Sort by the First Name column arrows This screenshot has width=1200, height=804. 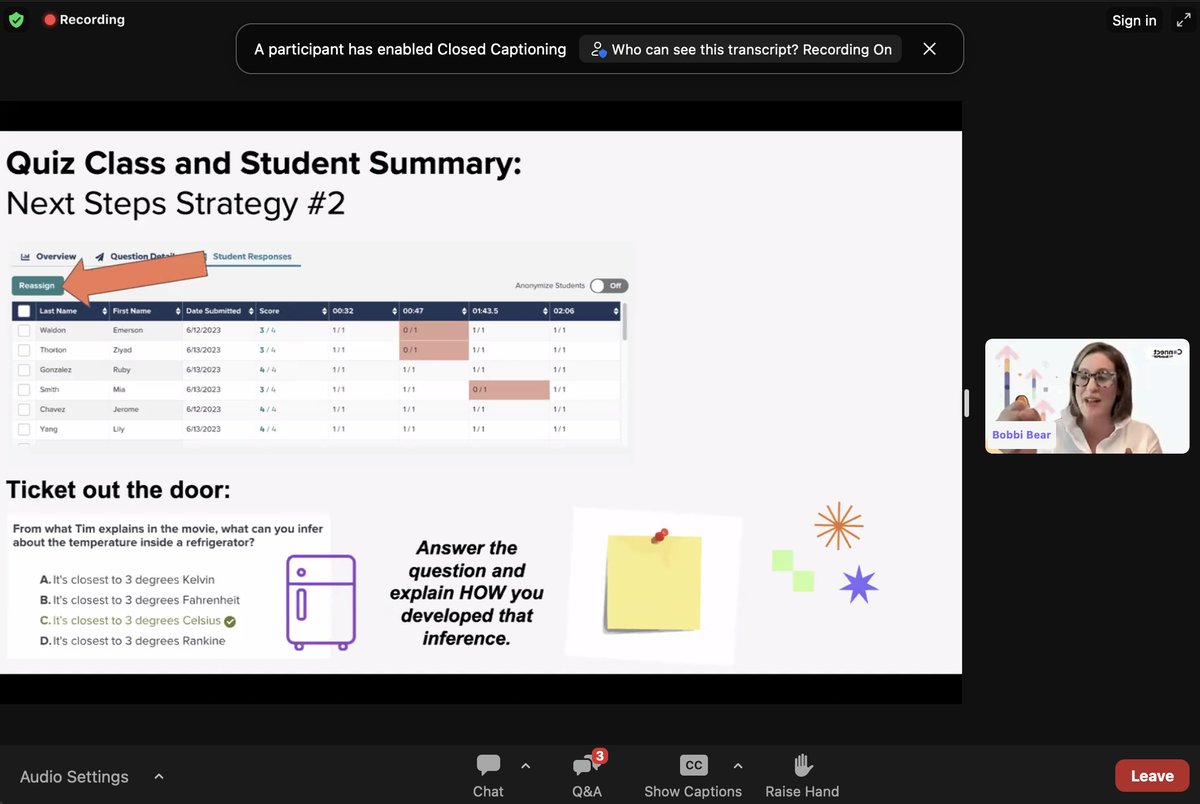coord(177,311)
